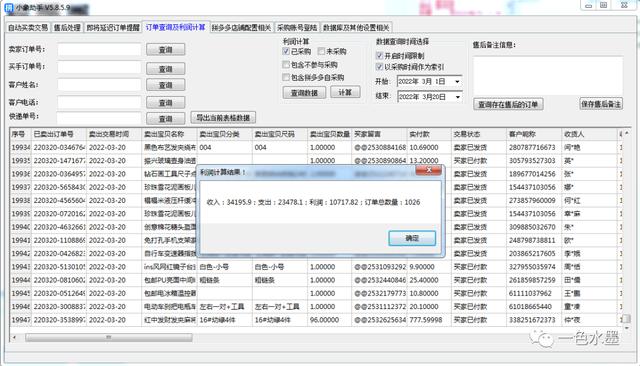Viewport: 640px width, 366px height.
Task: Open the 售后处理 tab
Action: (x=67, y=27)
